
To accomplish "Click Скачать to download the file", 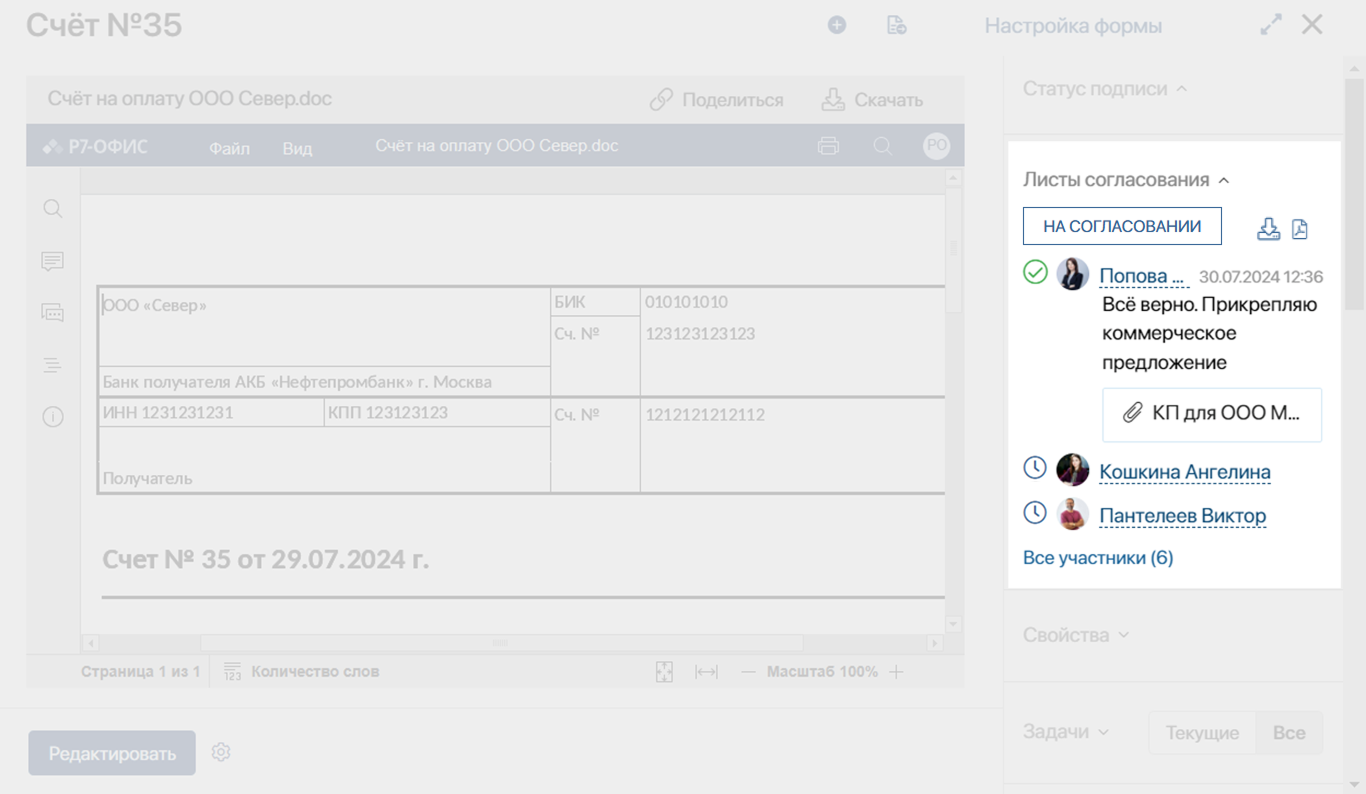I will pyautogui.click(x=872, y=100).
